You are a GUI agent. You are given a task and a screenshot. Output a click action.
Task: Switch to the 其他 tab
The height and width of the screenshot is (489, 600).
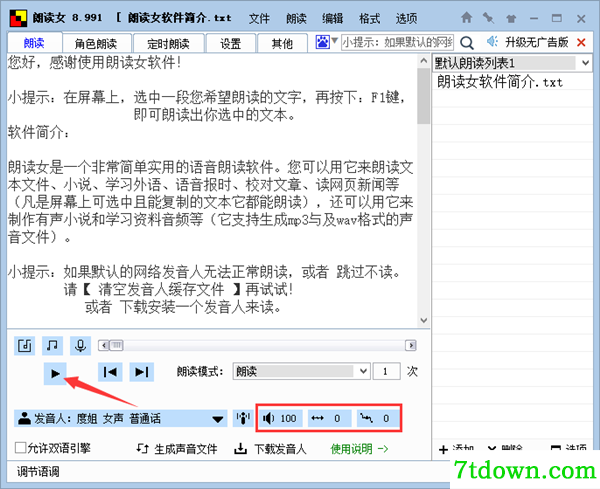click(282, 43)
